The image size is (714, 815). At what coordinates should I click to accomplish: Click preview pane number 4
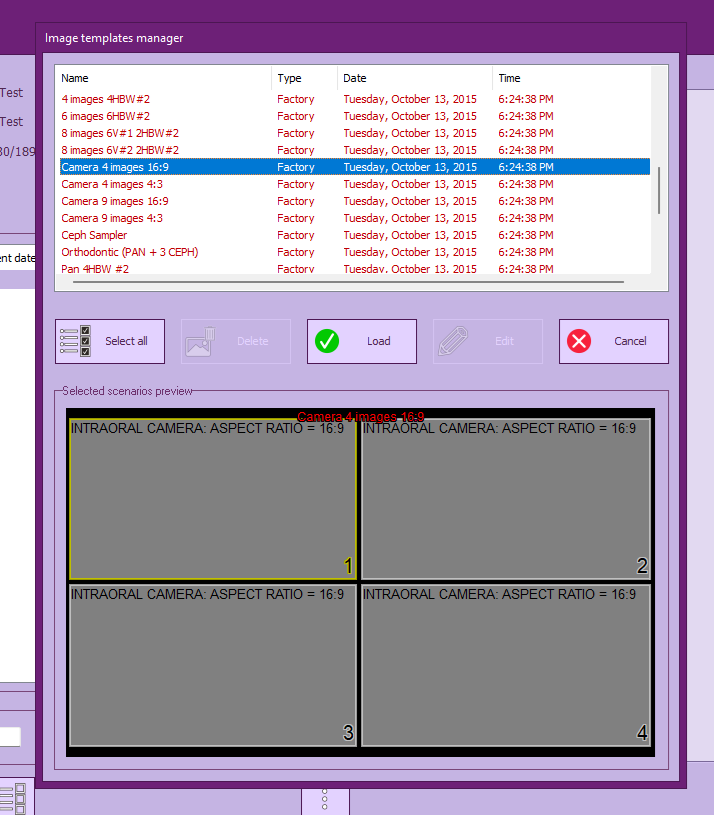point(505,665)
